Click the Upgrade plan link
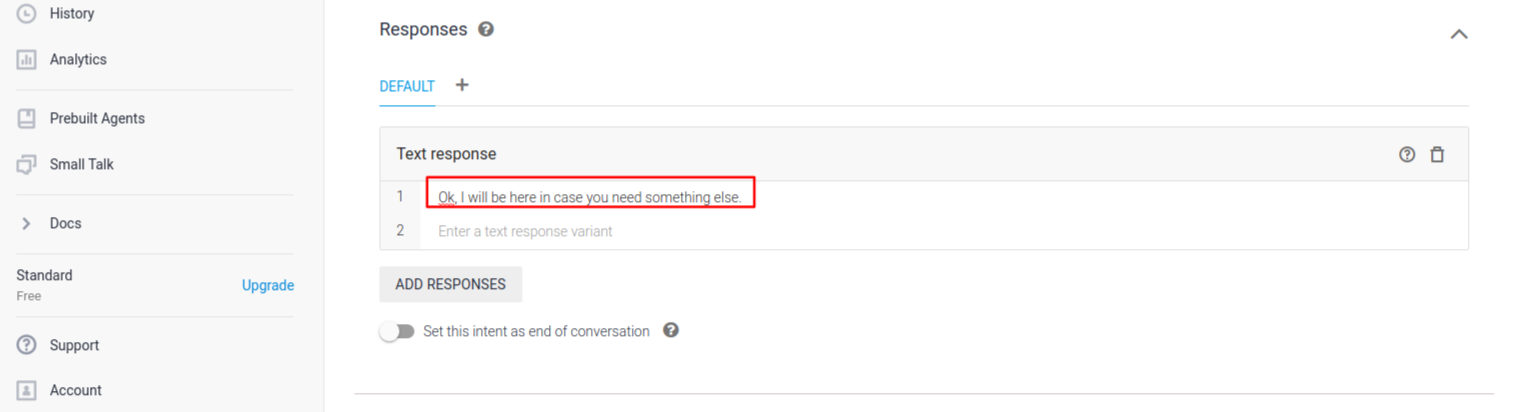This screenshot has width=1515, height=412. tap(268, 285)
